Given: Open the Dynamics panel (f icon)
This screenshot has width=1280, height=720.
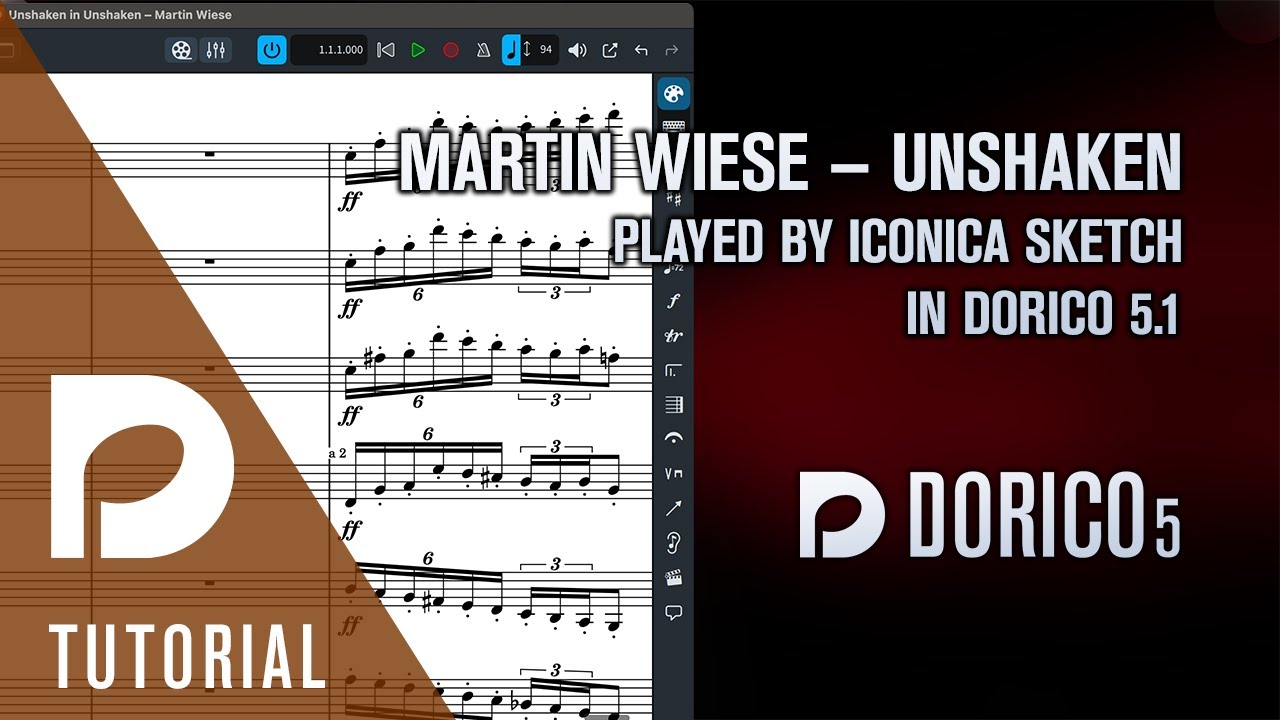Looking at the screenshot, I should 674,301.
